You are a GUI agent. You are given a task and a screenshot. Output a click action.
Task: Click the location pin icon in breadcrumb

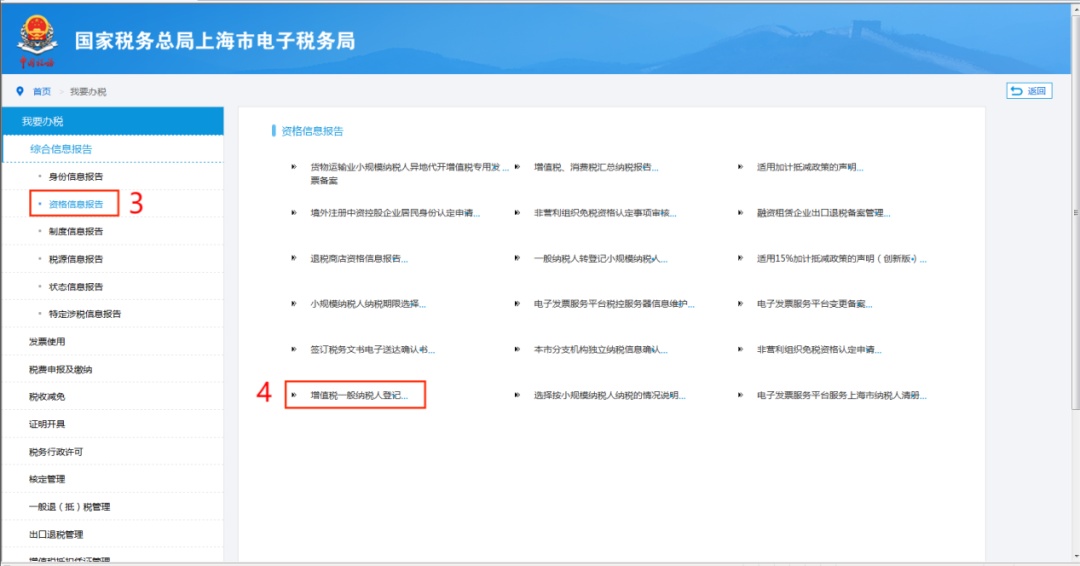tap(20, 91)
